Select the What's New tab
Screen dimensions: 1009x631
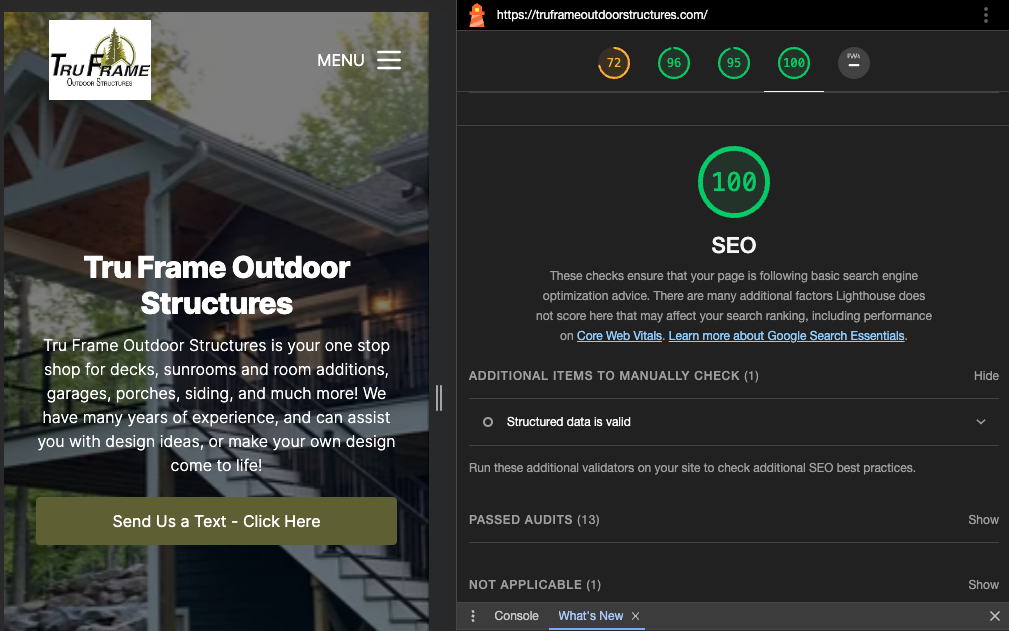(x=588, y=616)
